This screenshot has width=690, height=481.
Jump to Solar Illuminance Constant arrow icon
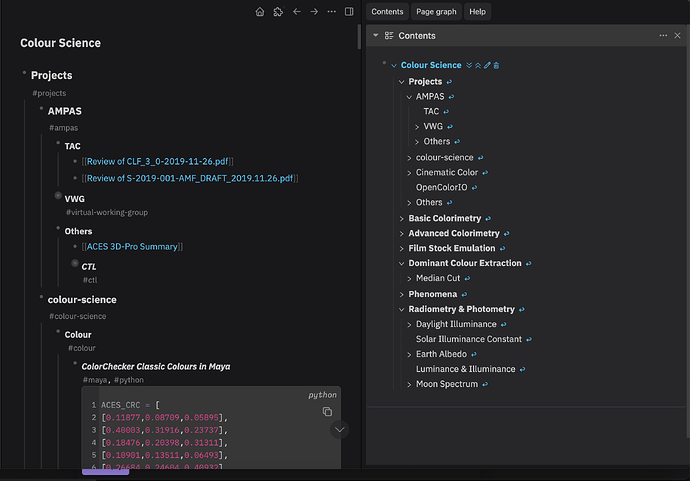[529, 339]
